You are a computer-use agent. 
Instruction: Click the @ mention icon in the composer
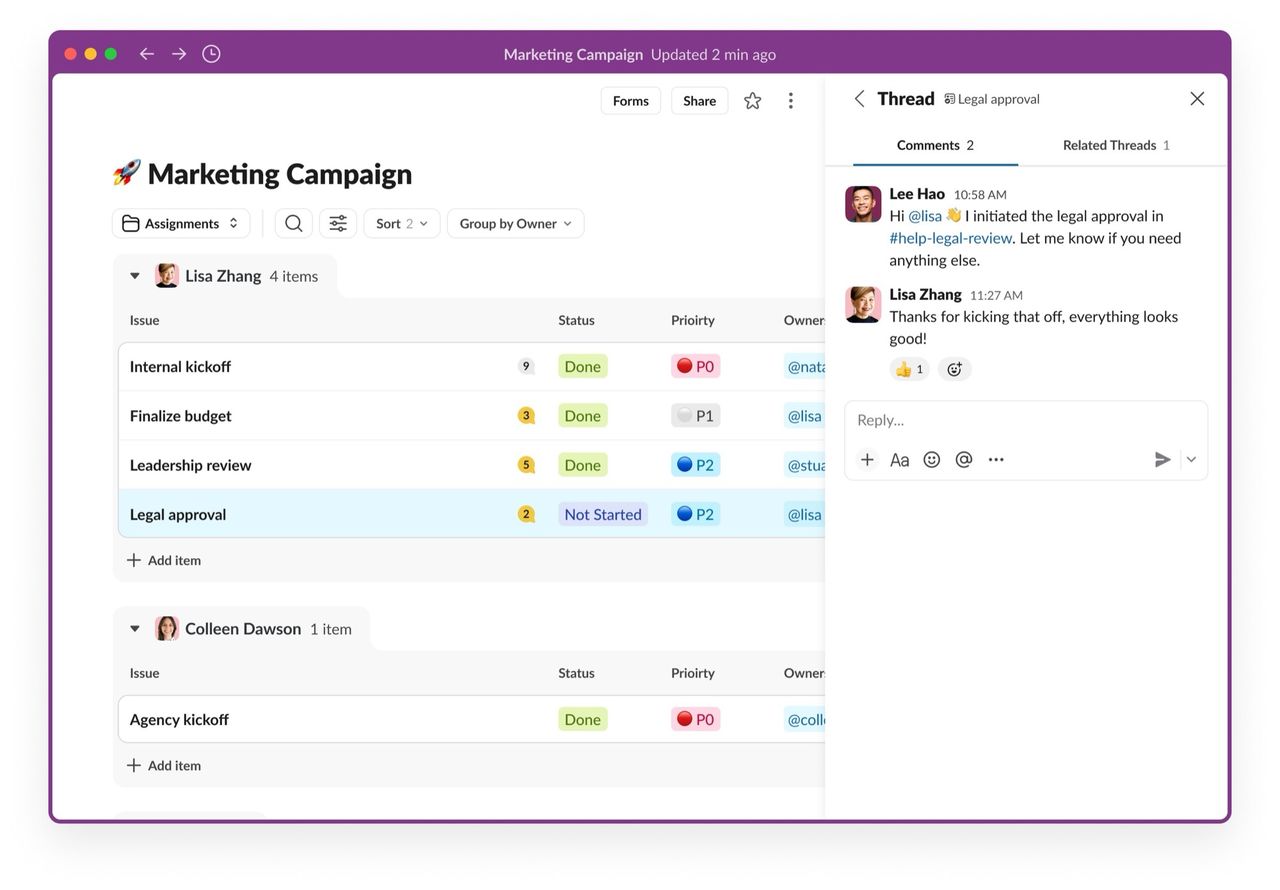(x=963, y=459)
